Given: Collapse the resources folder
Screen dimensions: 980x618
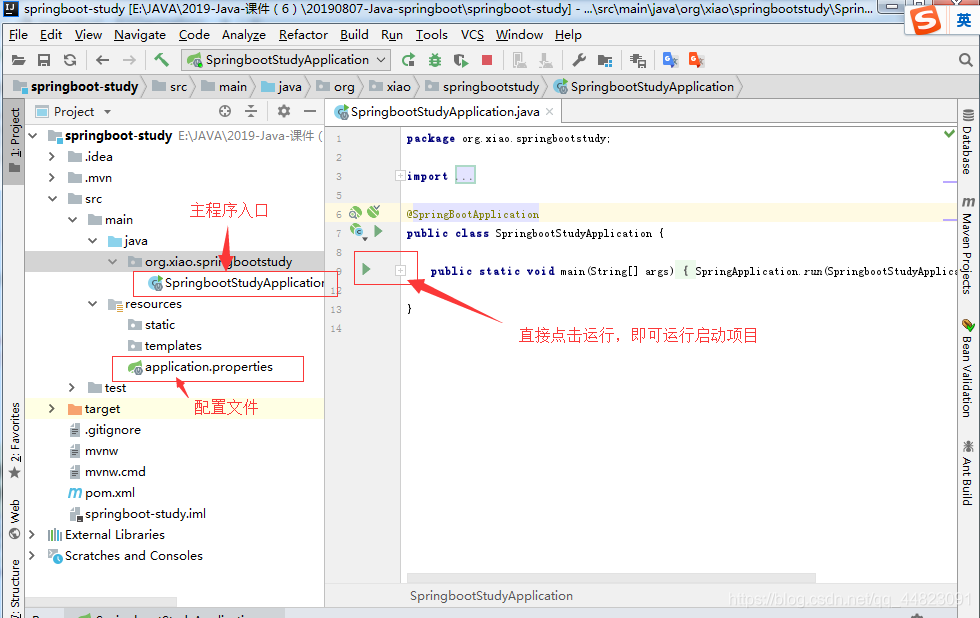Looking at the screenshot, I should pyautogui.click(x=92, y=304).
